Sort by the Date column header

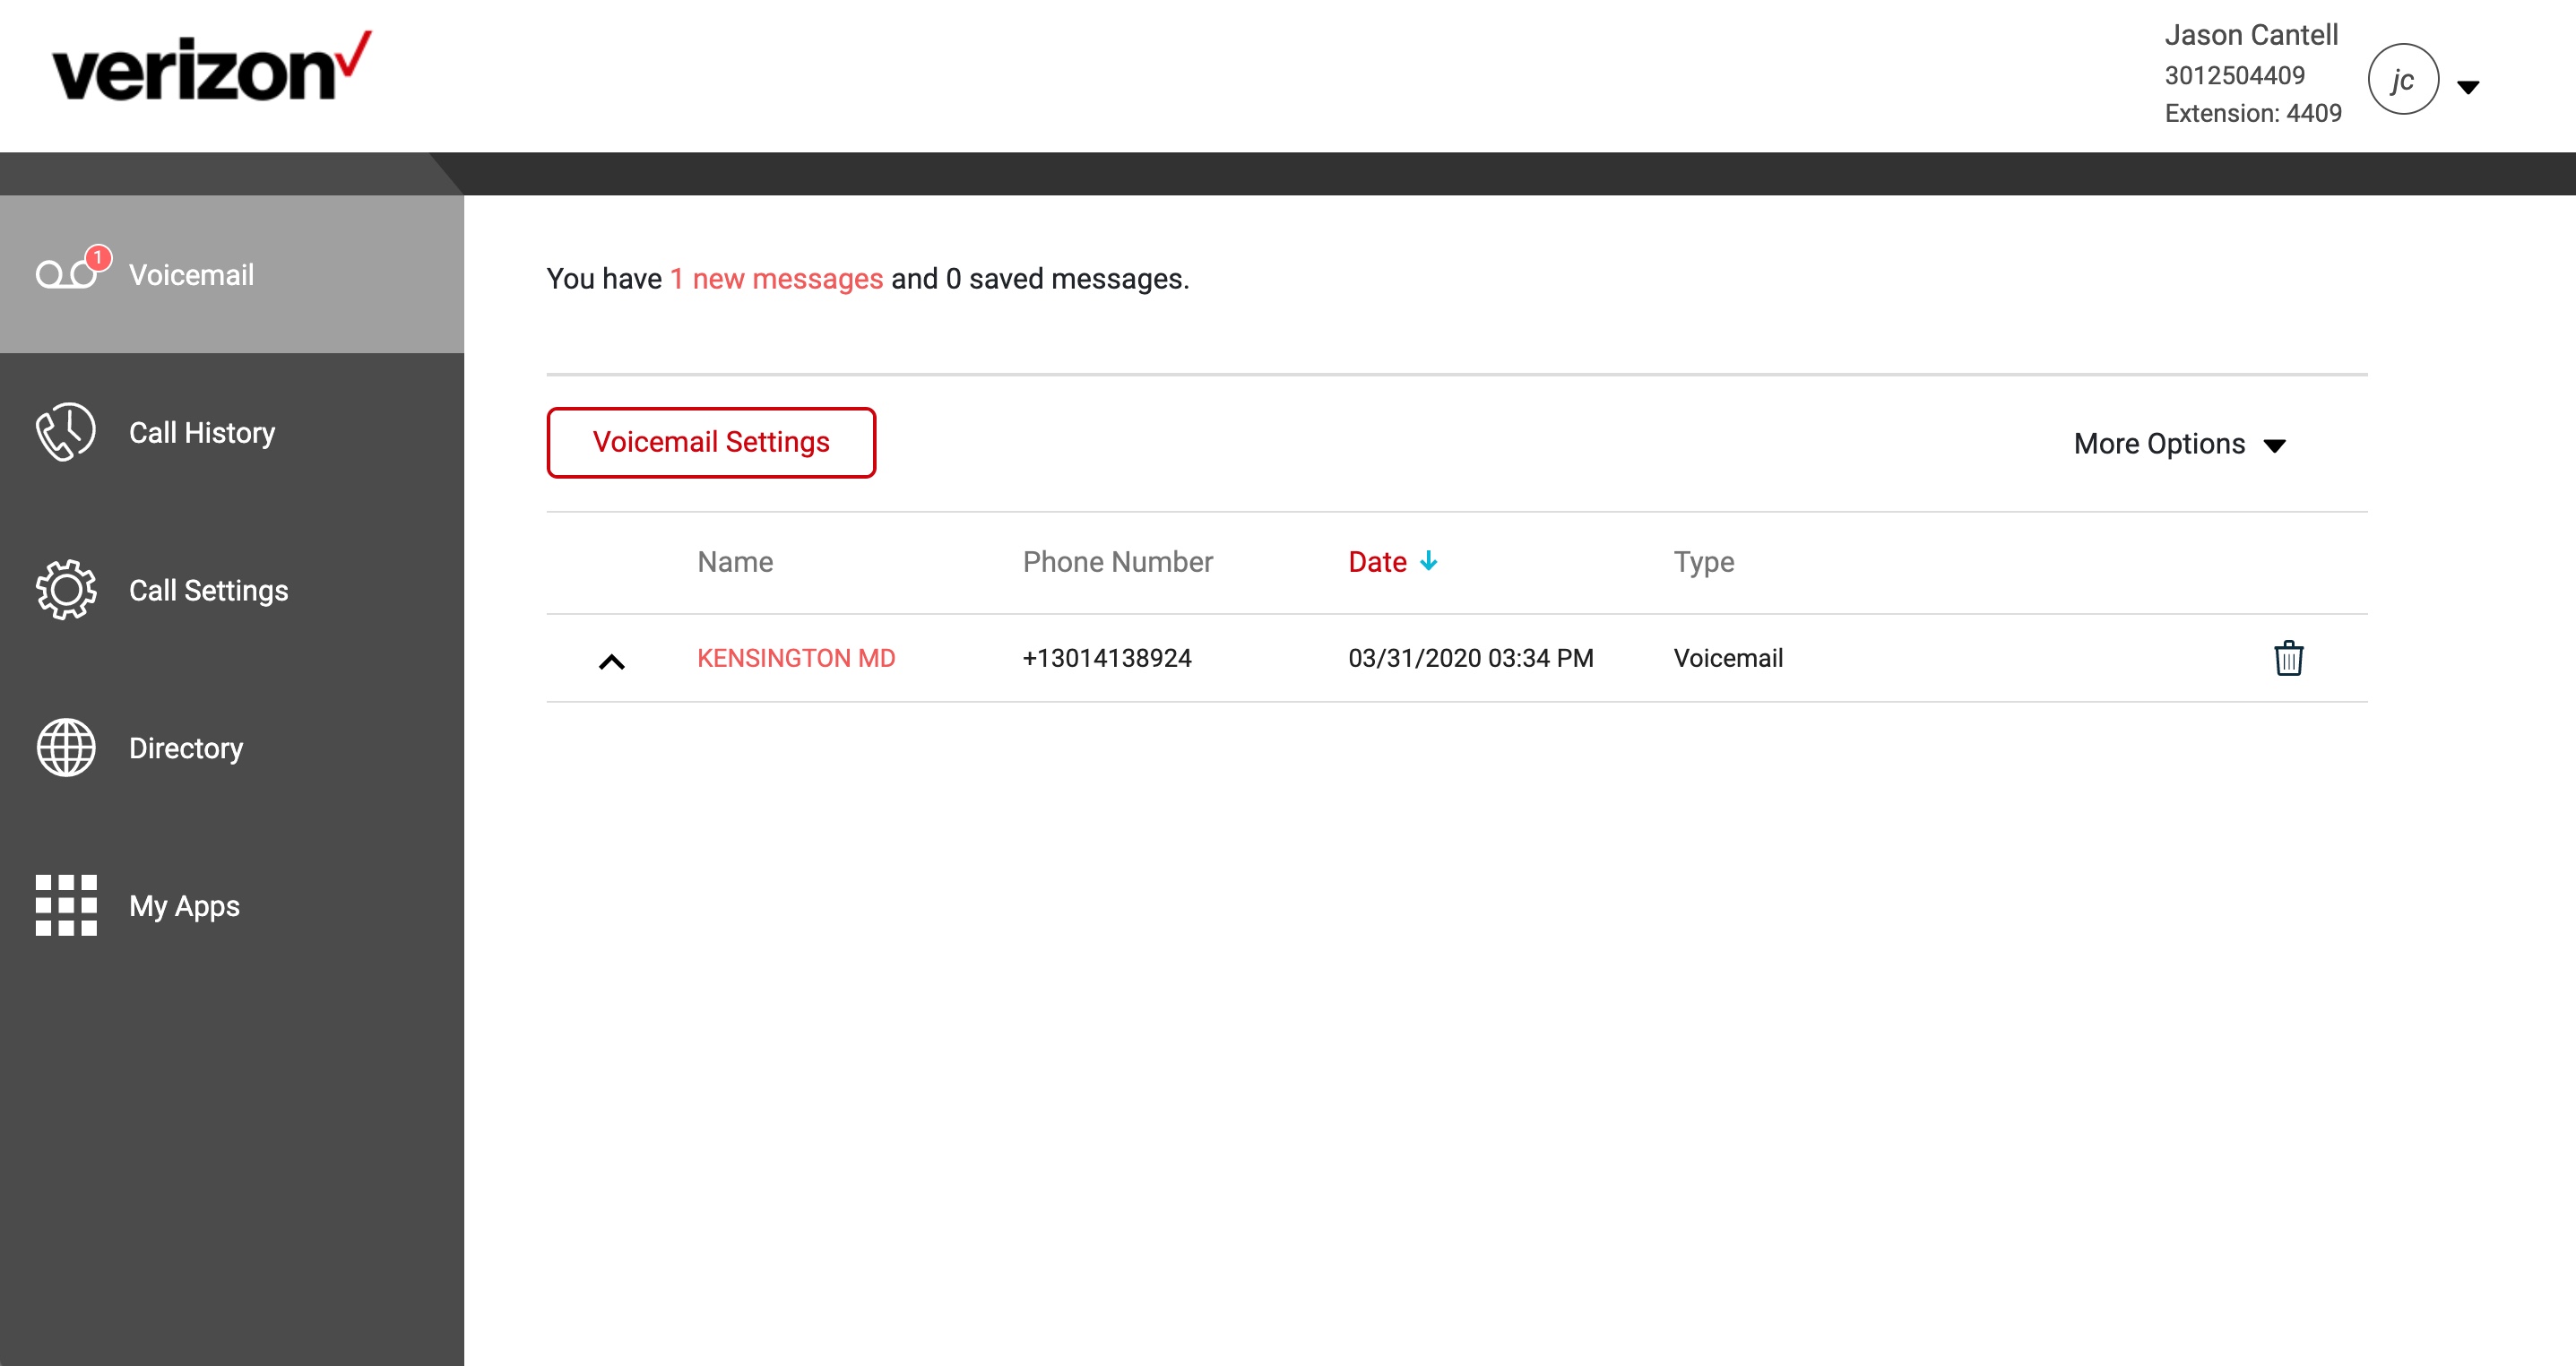tap(1377, 562)
